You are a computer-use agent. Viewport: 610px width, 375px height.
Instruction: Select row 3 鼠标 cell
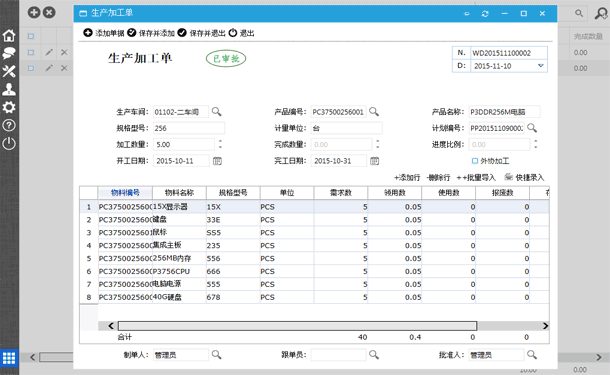coord(179,233)
